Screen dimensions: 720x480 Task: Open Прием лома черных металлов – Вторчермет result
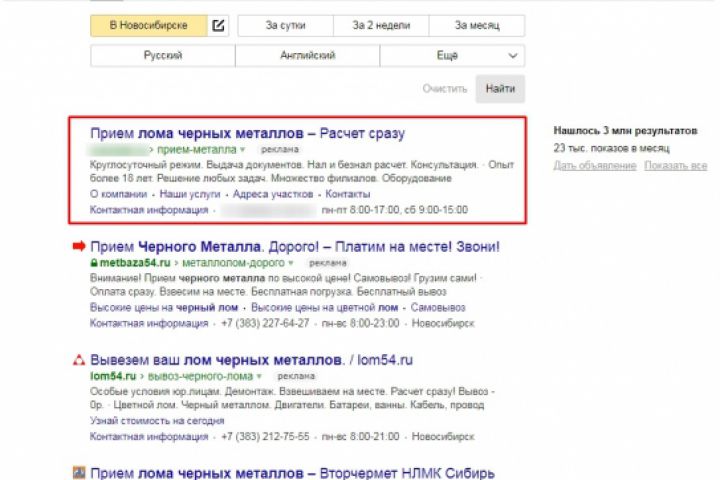tap(292, 473)
